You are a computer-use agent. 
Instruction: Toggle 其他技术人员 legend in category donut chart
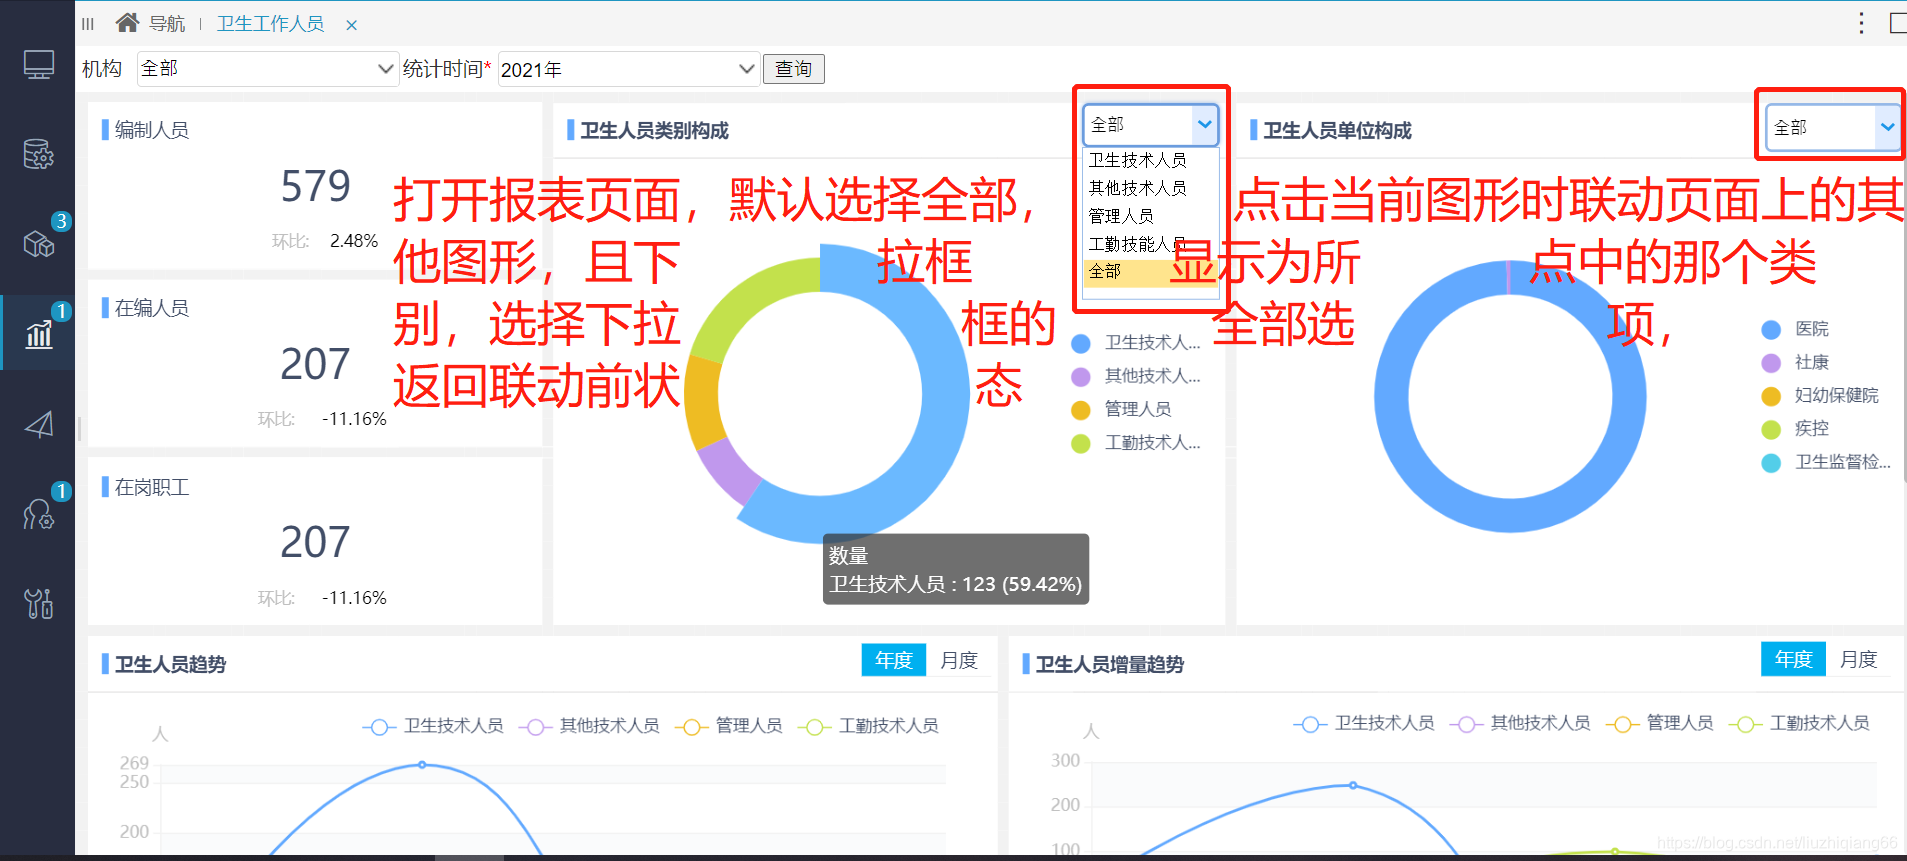click(1136, 376)
